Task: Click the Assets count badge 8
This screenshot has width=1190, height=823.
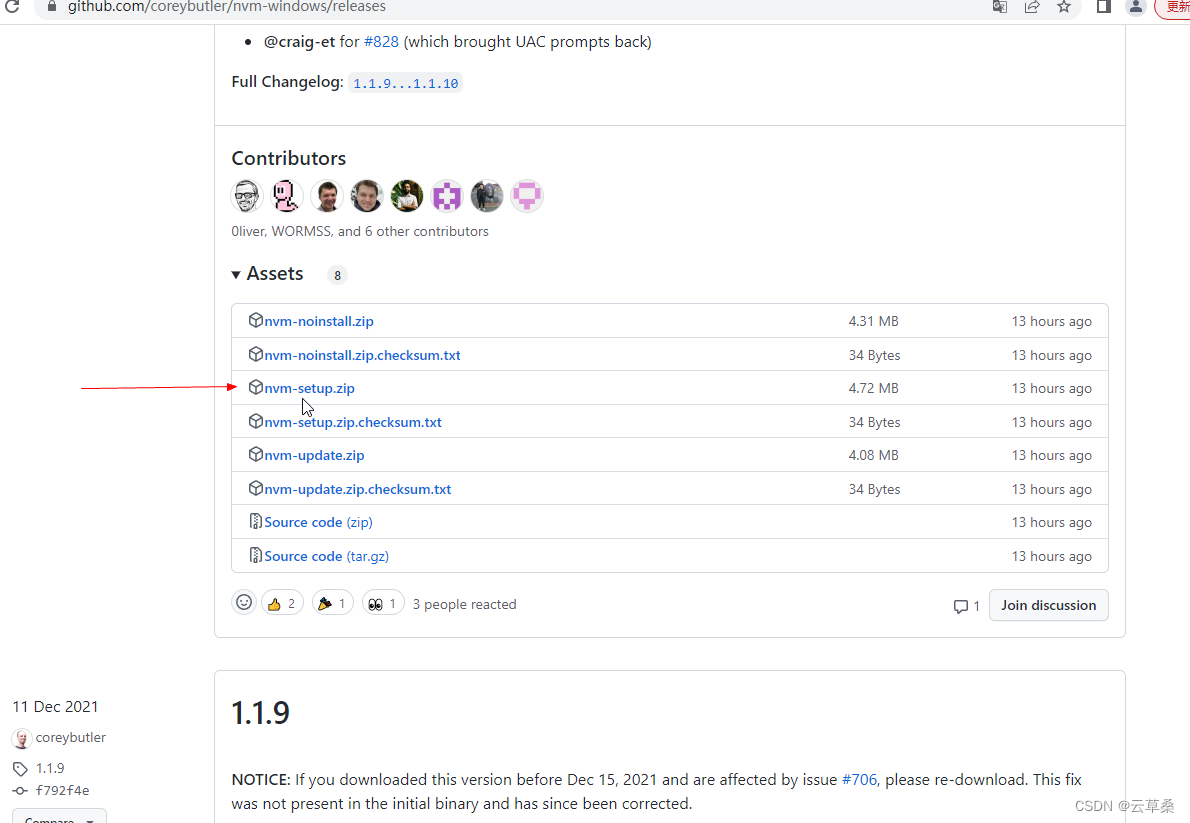Action: coord(337,275)
